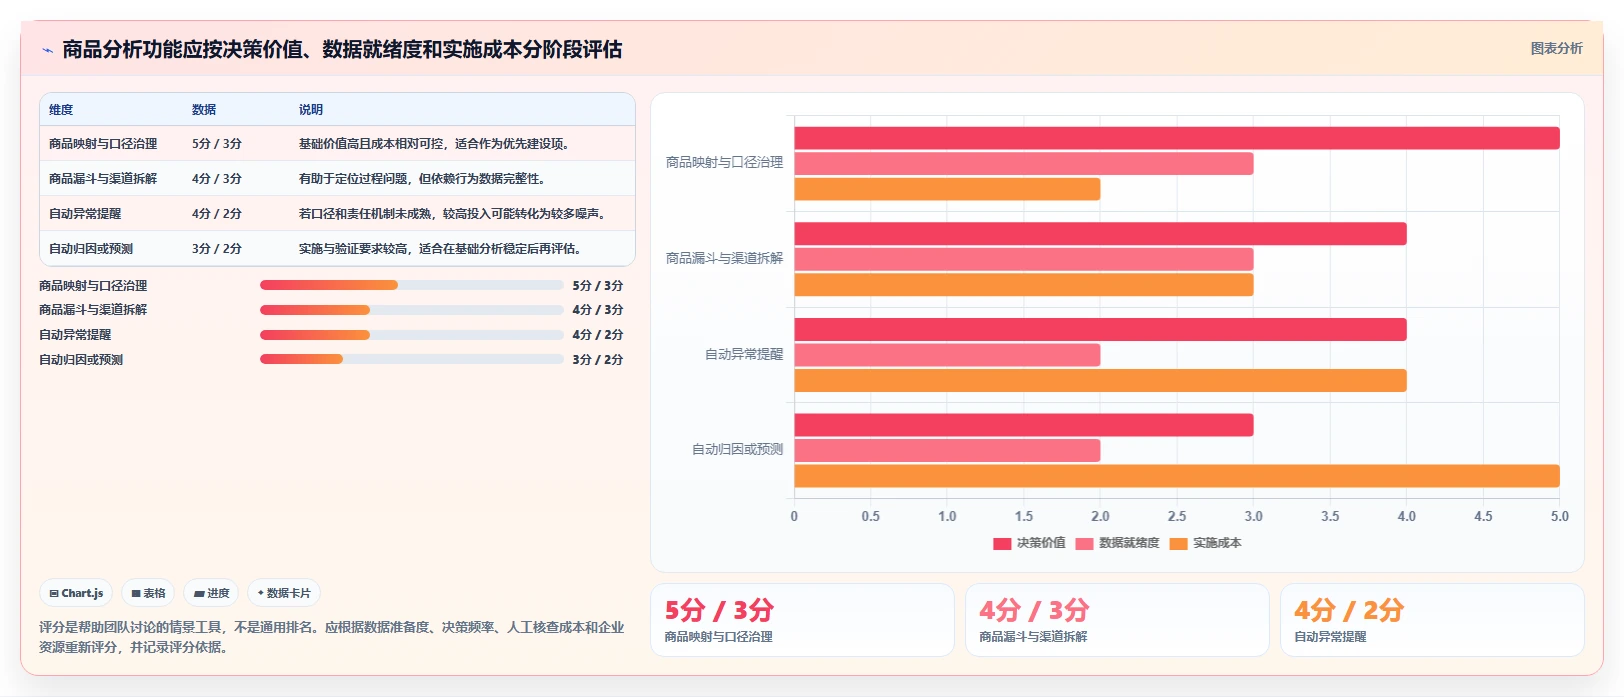Click description 基础价值高且成本相对可控
The height and width of the screenshot is (697, 1624).
click(436, 144)
